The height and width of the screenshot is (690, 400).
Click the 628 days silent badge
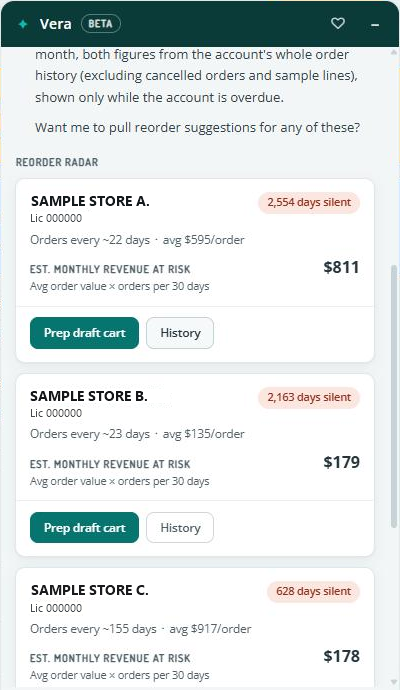coord(313,591)
